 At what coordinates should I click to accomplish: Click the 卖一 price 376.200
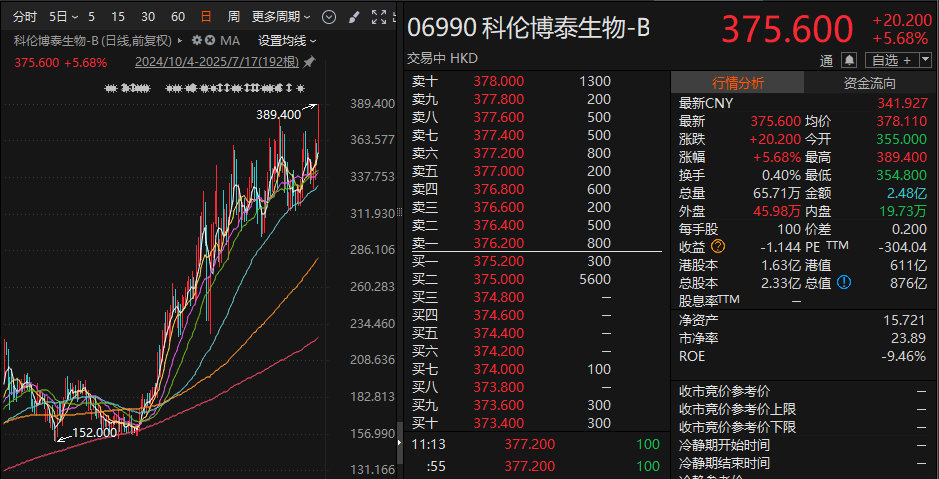tap(498, 243)
